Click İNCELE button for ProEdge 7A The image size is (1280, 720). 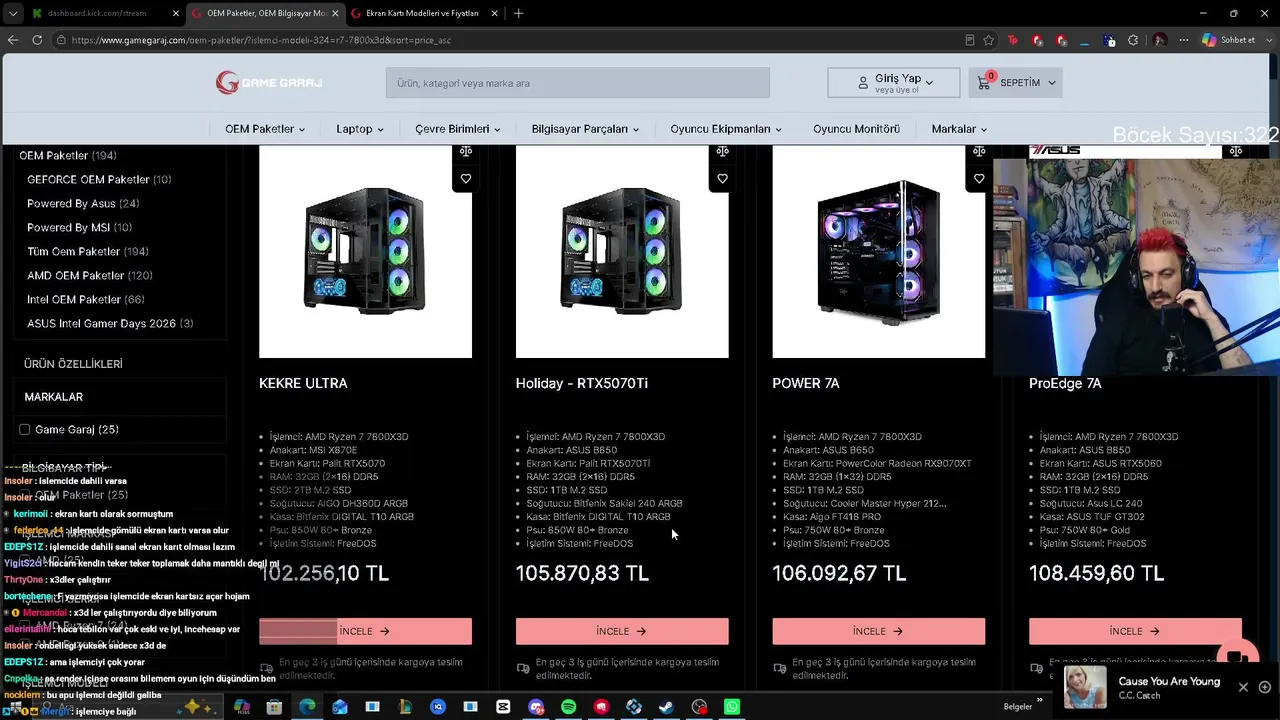click(x=1135, y=631)
